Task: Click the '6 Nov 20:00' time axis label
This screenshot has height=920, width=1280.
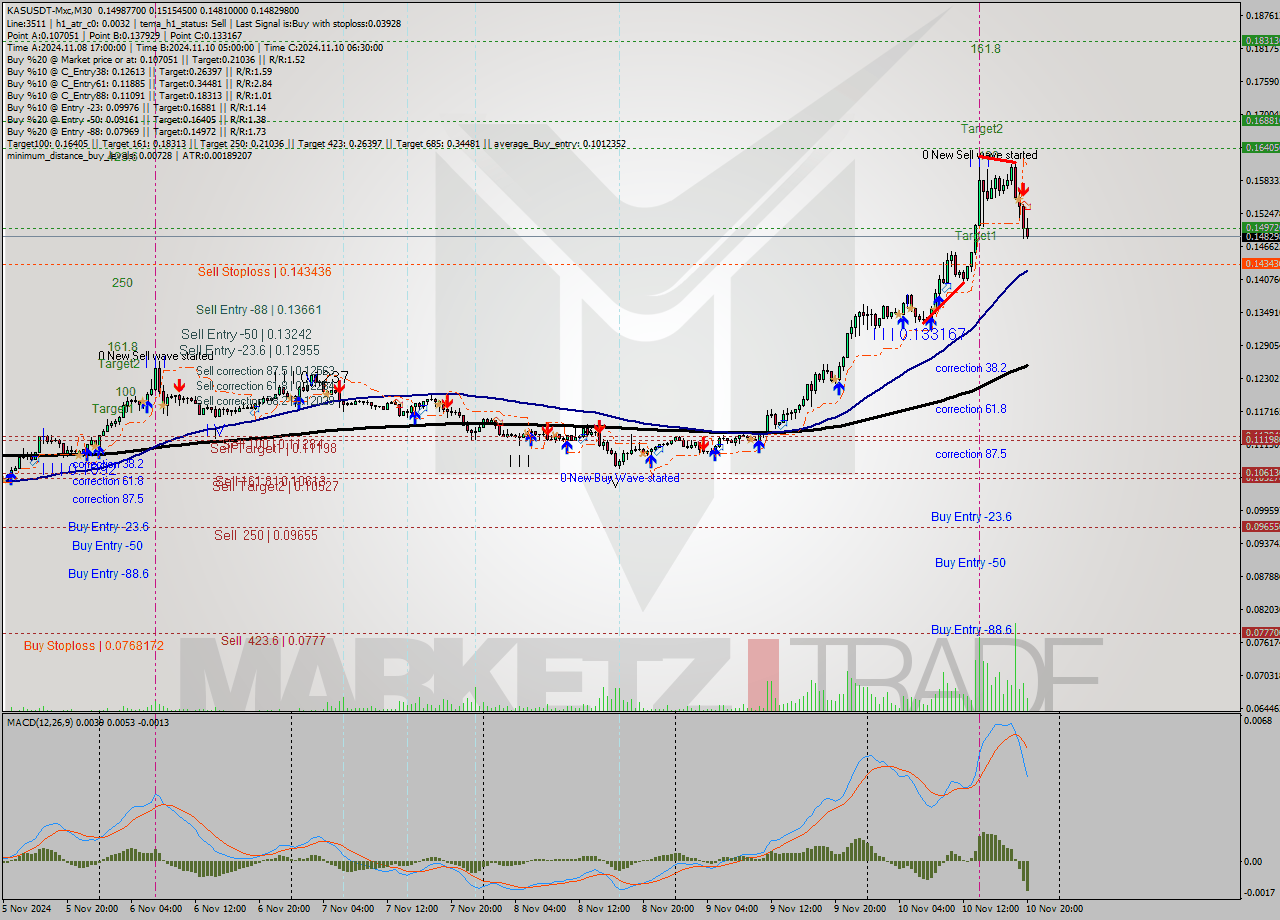Action: click(x=285, y=909)
